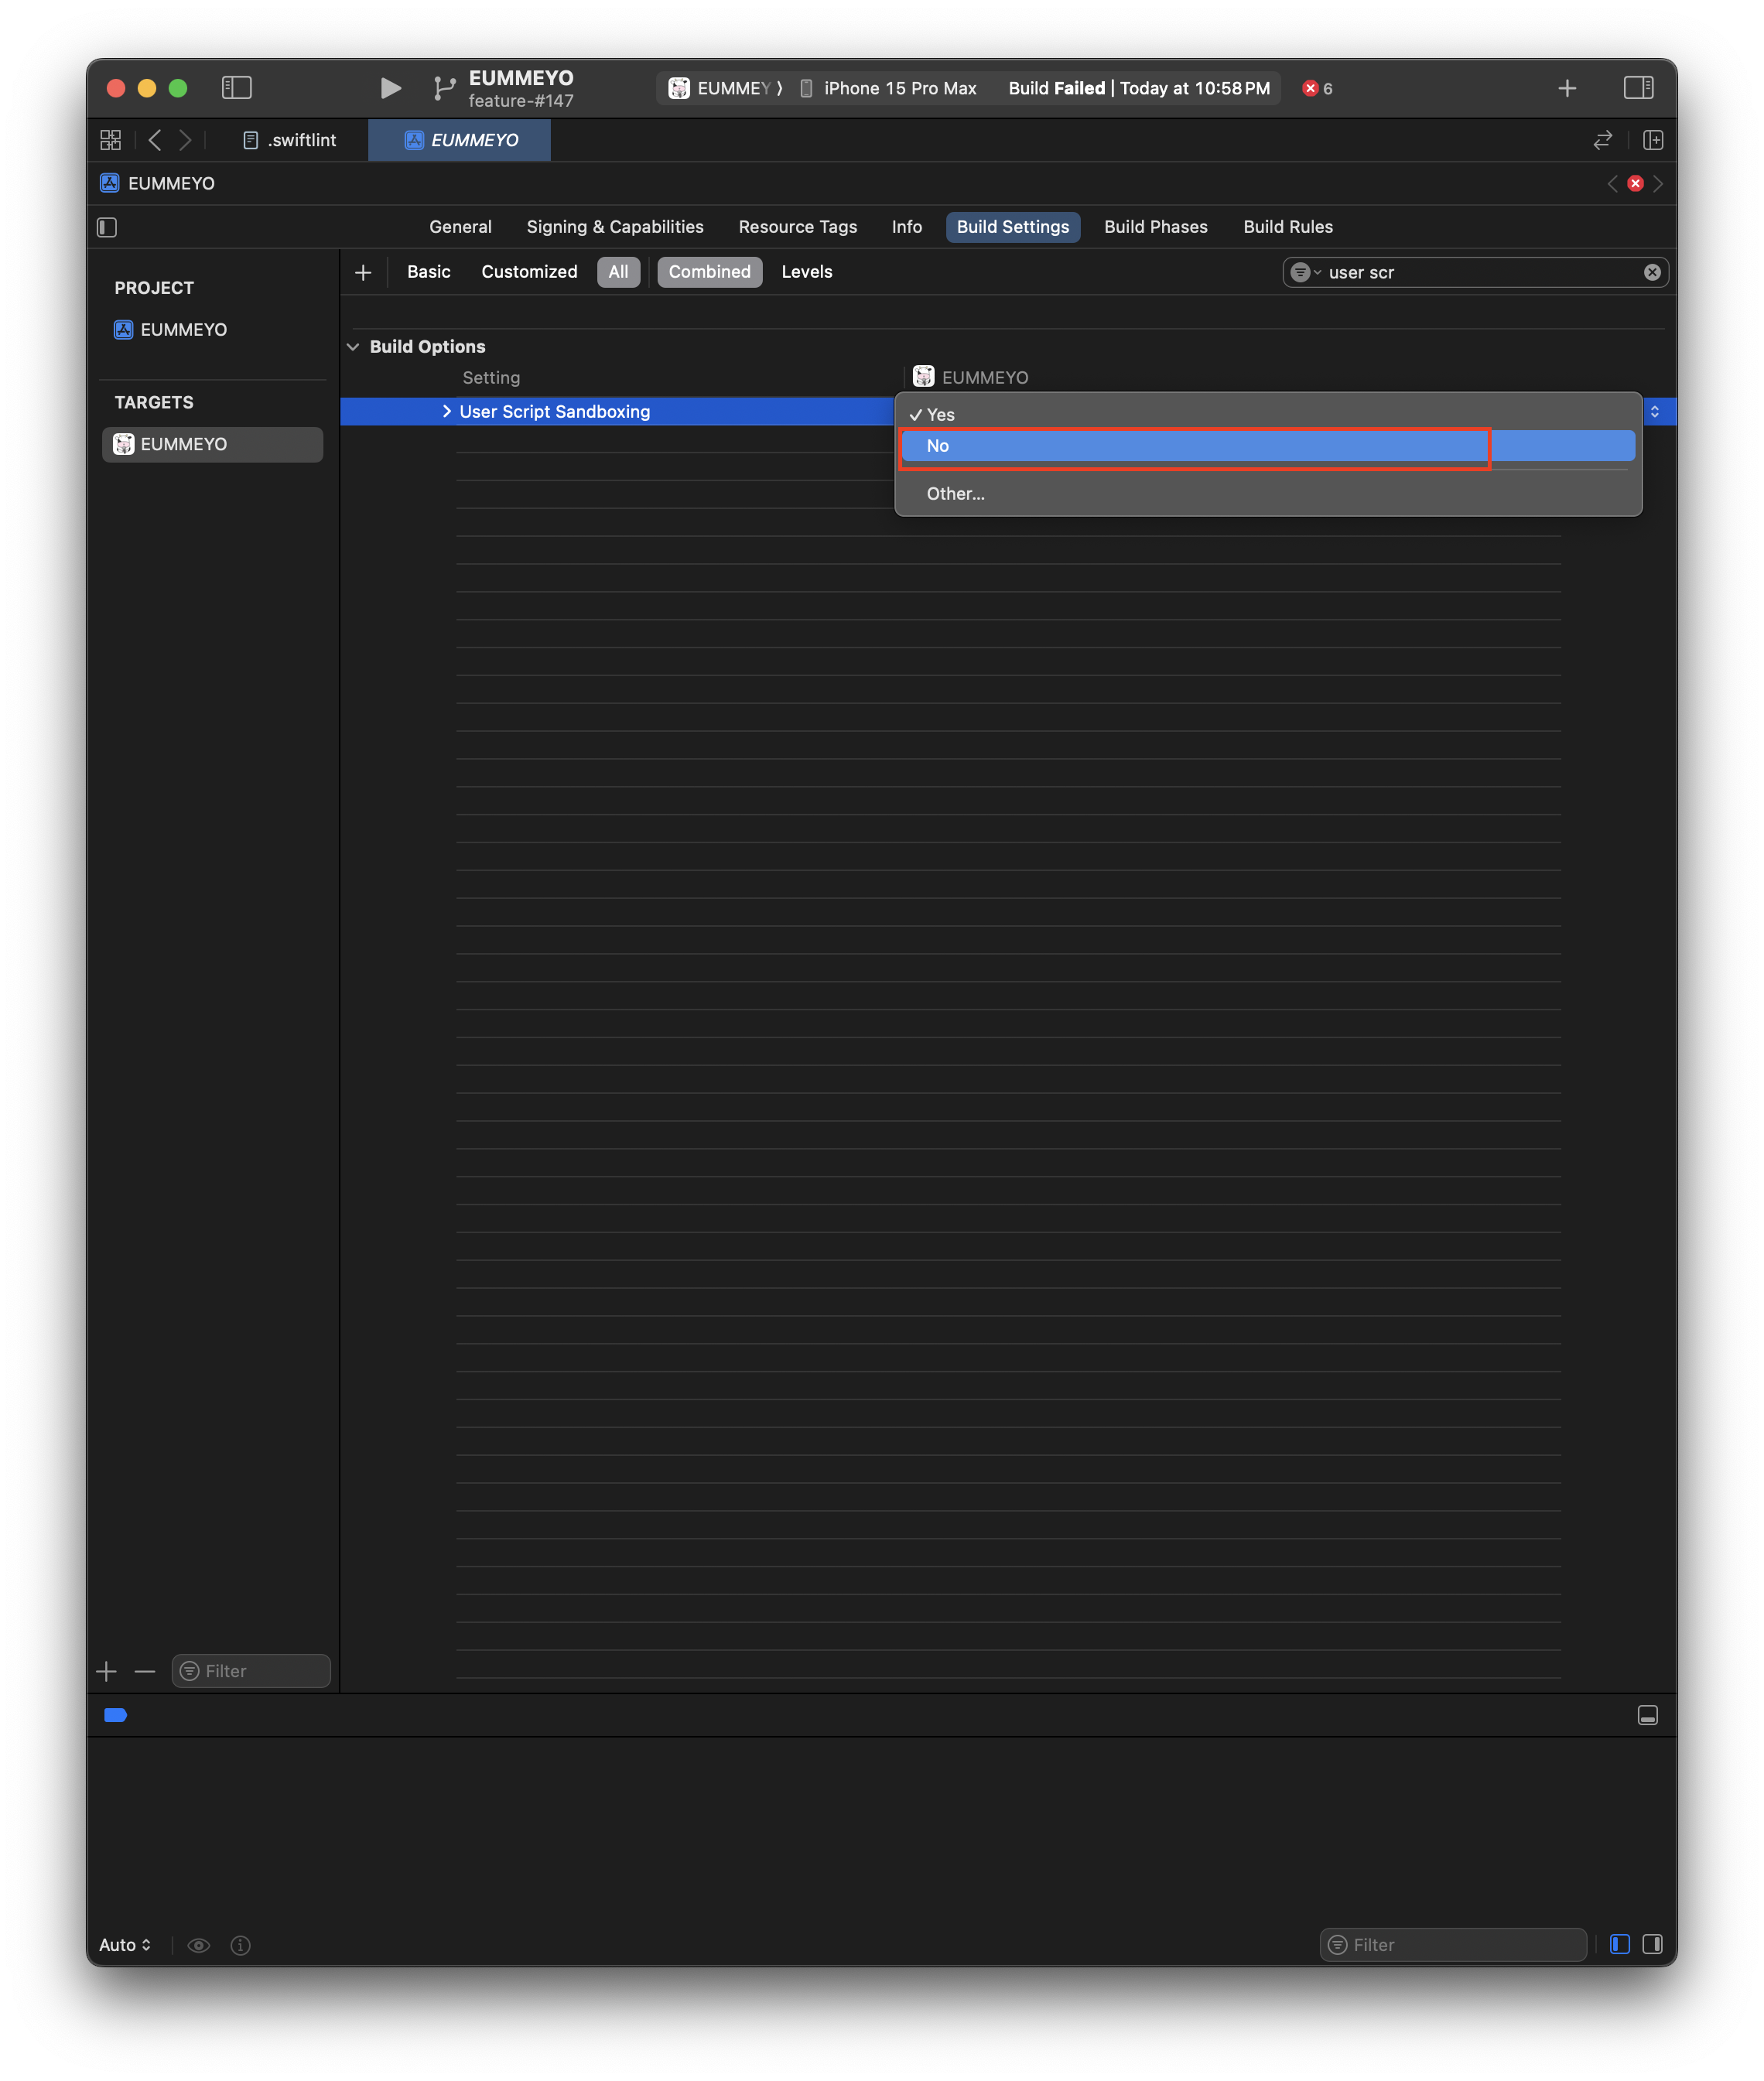
Task: Toggle the Quick Look eye icon
Action: pos(199,1945)
